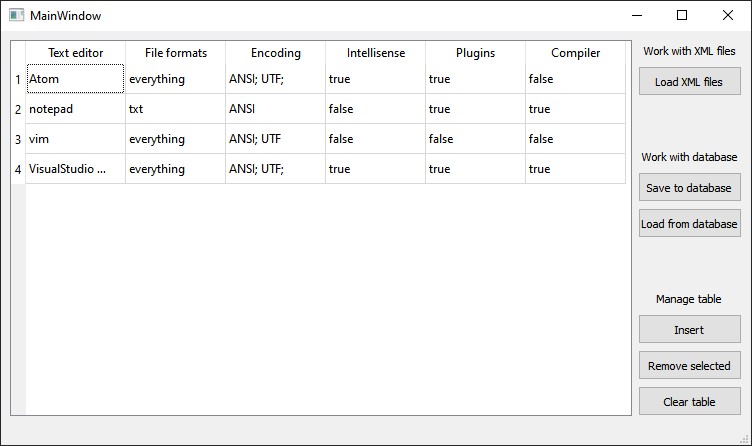The width and height of the screenshot is (752, 446).
Task: Clear table button
Action: coord(690,401)
